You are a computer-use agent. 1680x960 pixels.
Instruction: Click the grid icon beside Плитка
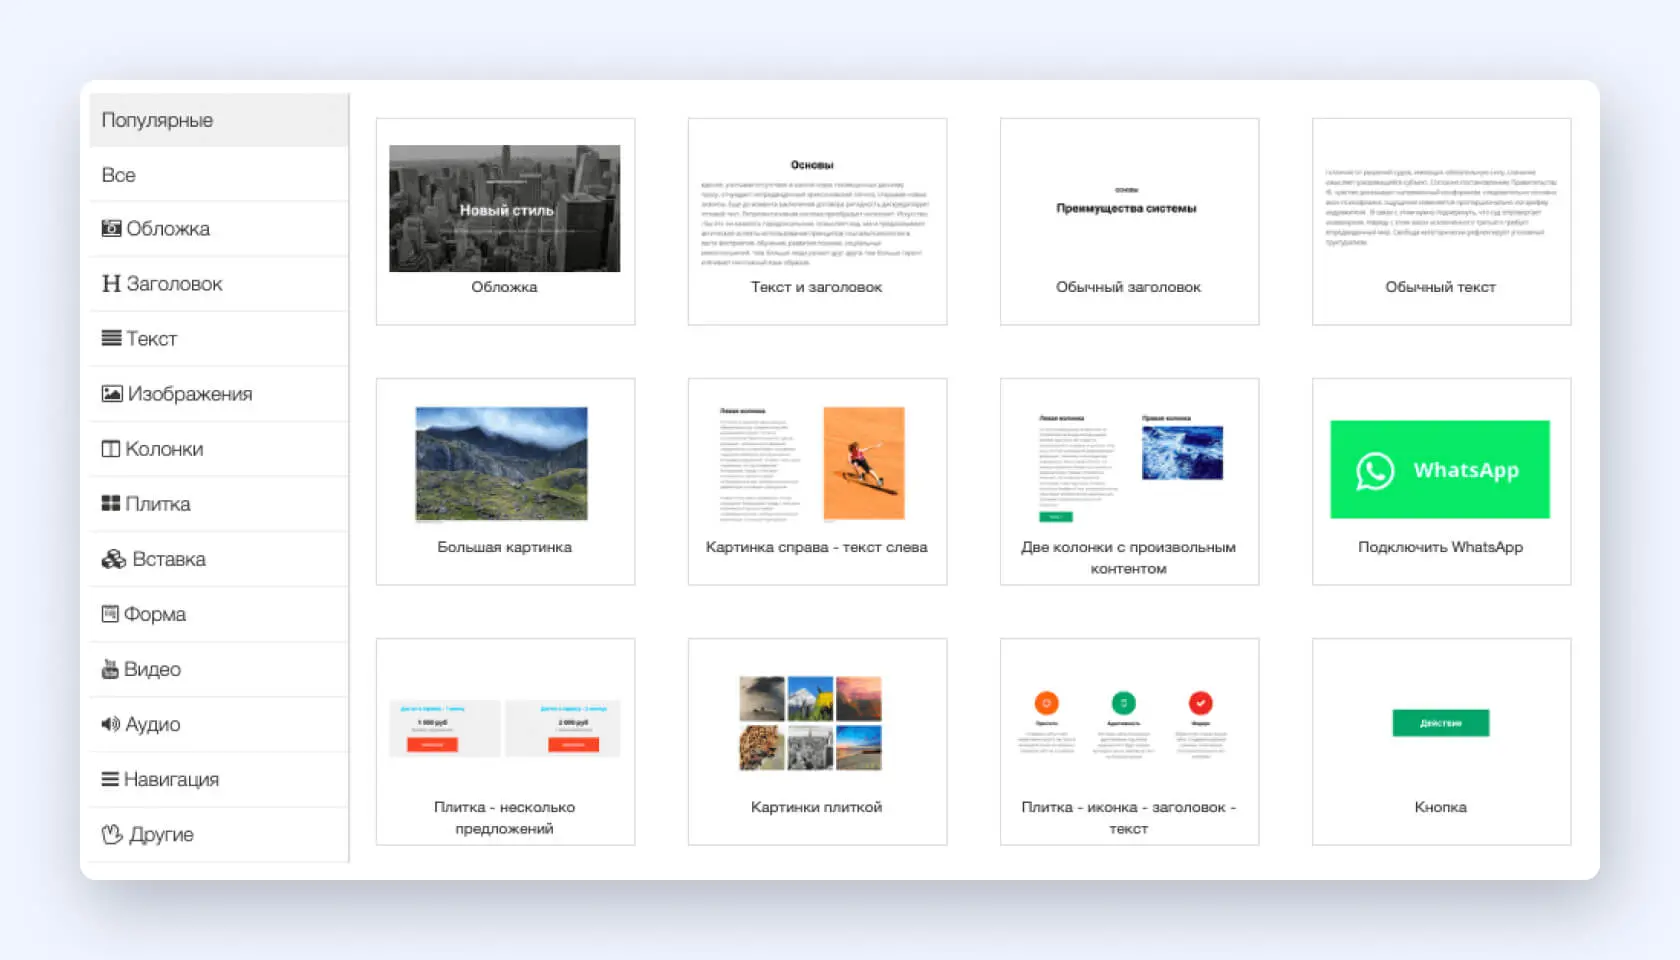(x=111, y=504)
